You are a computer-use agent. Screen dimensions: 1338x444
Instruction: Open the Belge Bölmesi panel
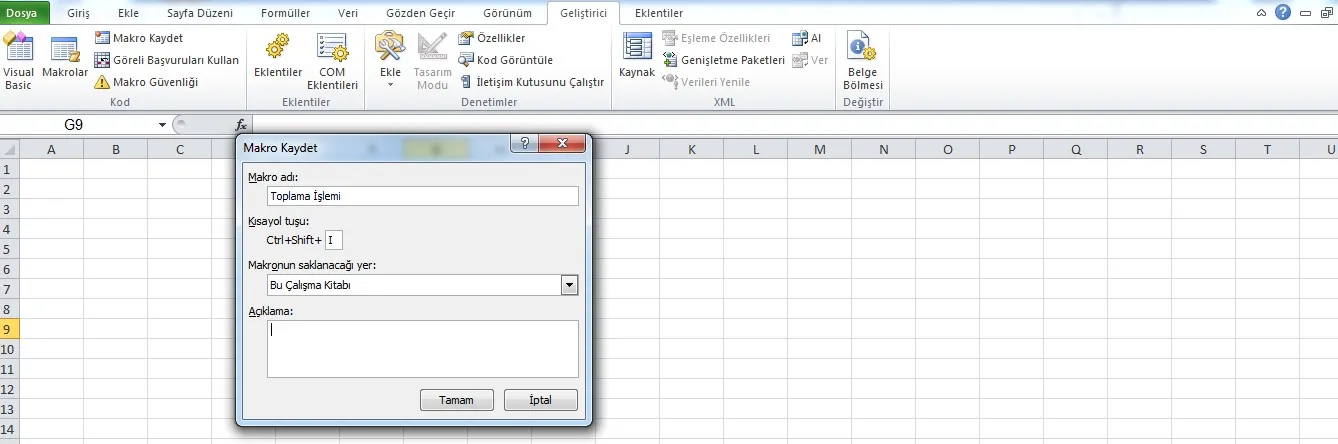[x=862, y=60]
